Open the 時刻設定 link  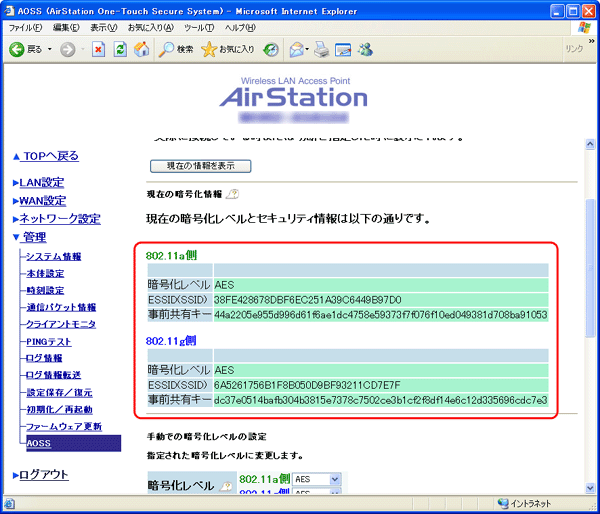45,290
